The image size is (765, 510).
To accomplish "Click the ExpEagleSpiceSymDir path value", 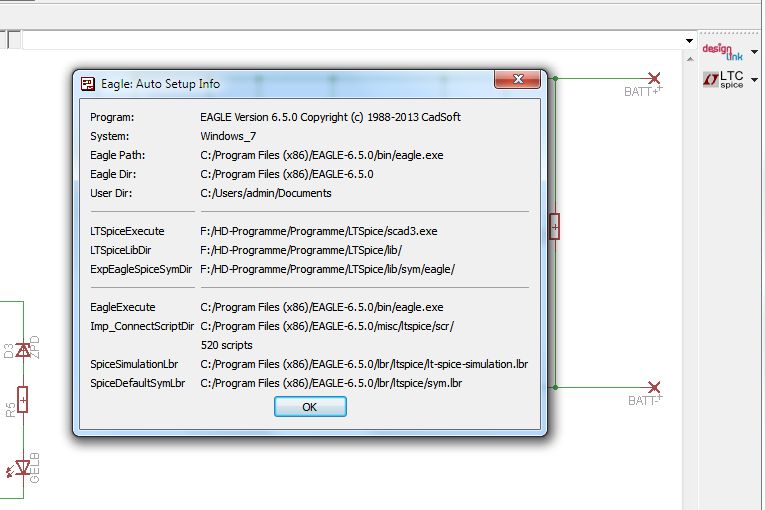I will pyautogui.click(x=327, y=269).
